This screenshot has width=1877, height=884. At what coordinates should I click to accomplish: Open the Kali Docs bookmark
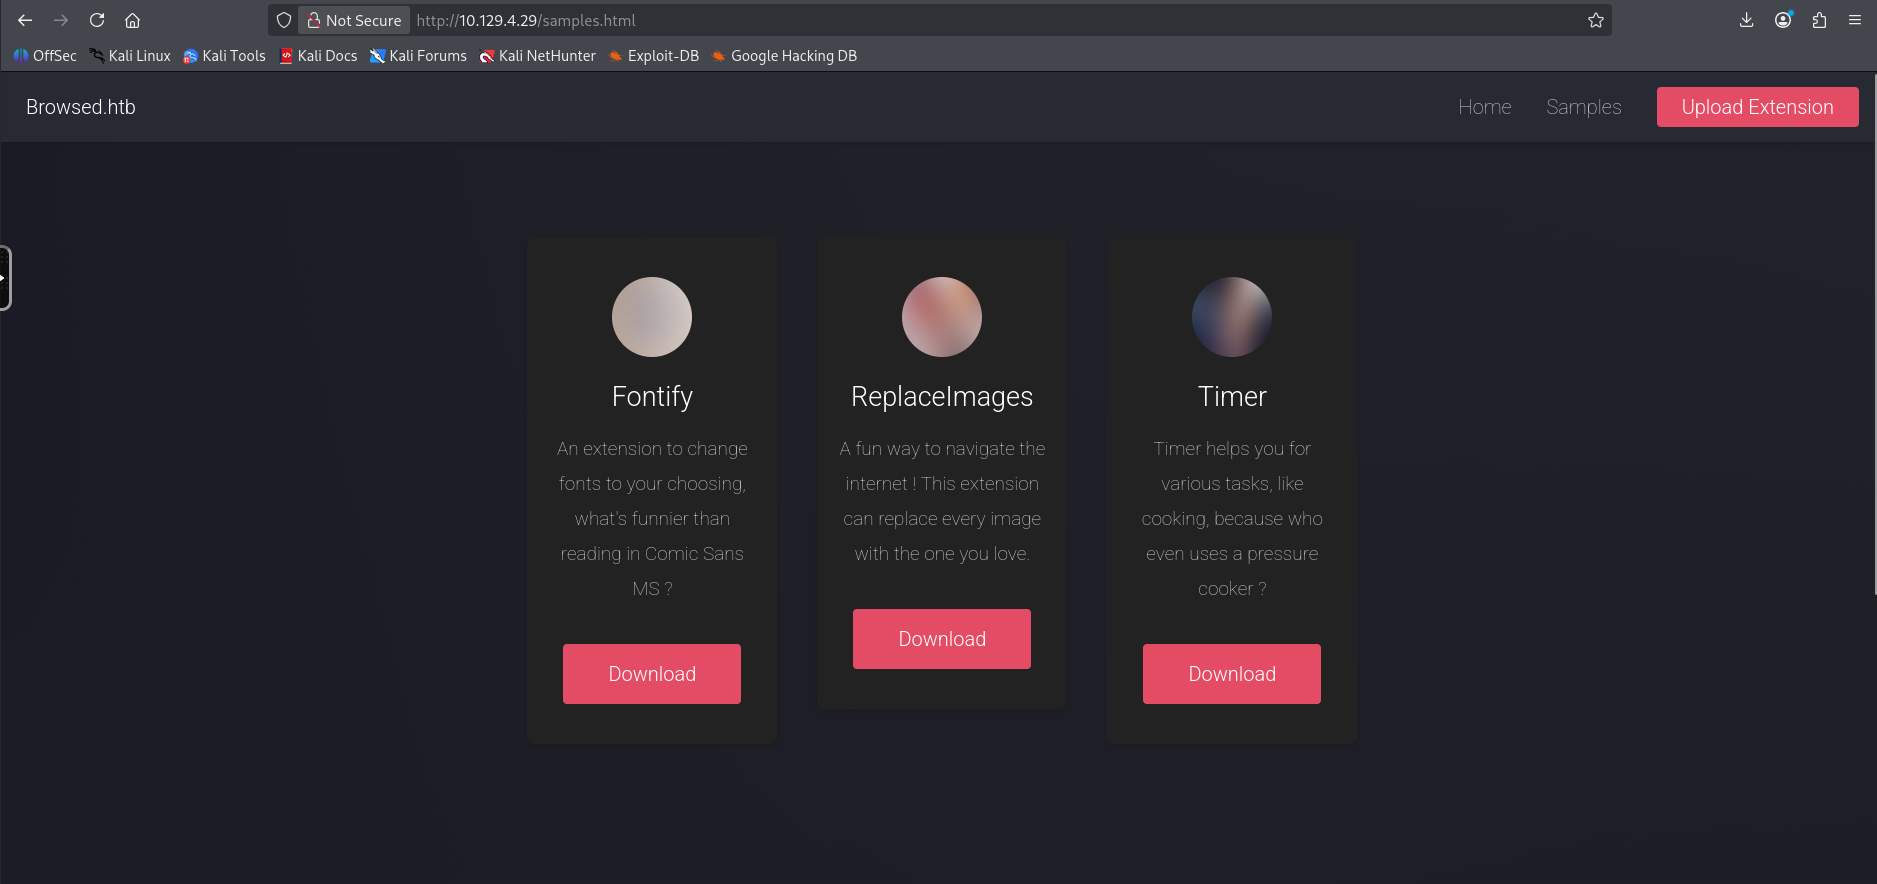point(318,56)
